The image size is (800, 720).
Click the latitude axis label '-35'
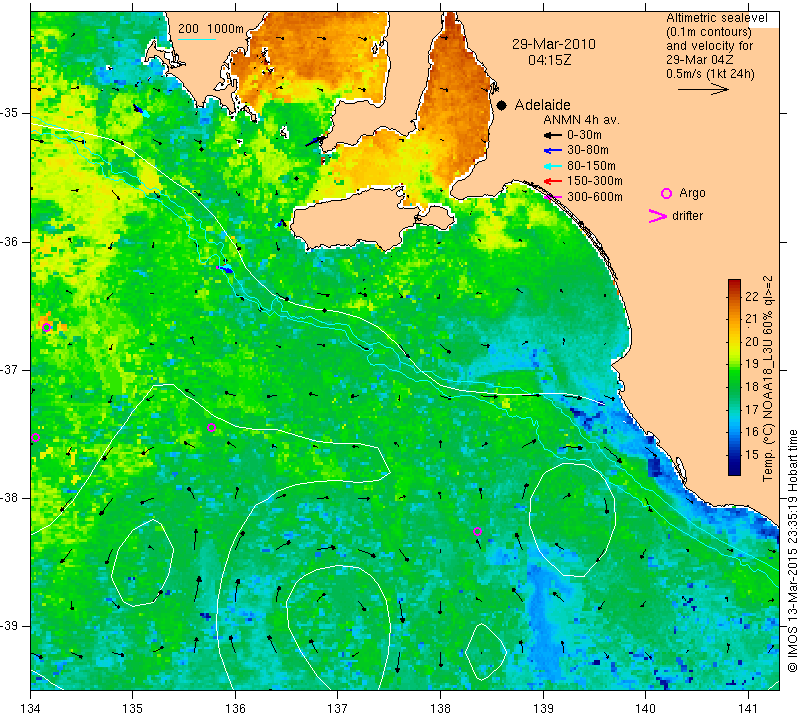click(x=10, y=113)
